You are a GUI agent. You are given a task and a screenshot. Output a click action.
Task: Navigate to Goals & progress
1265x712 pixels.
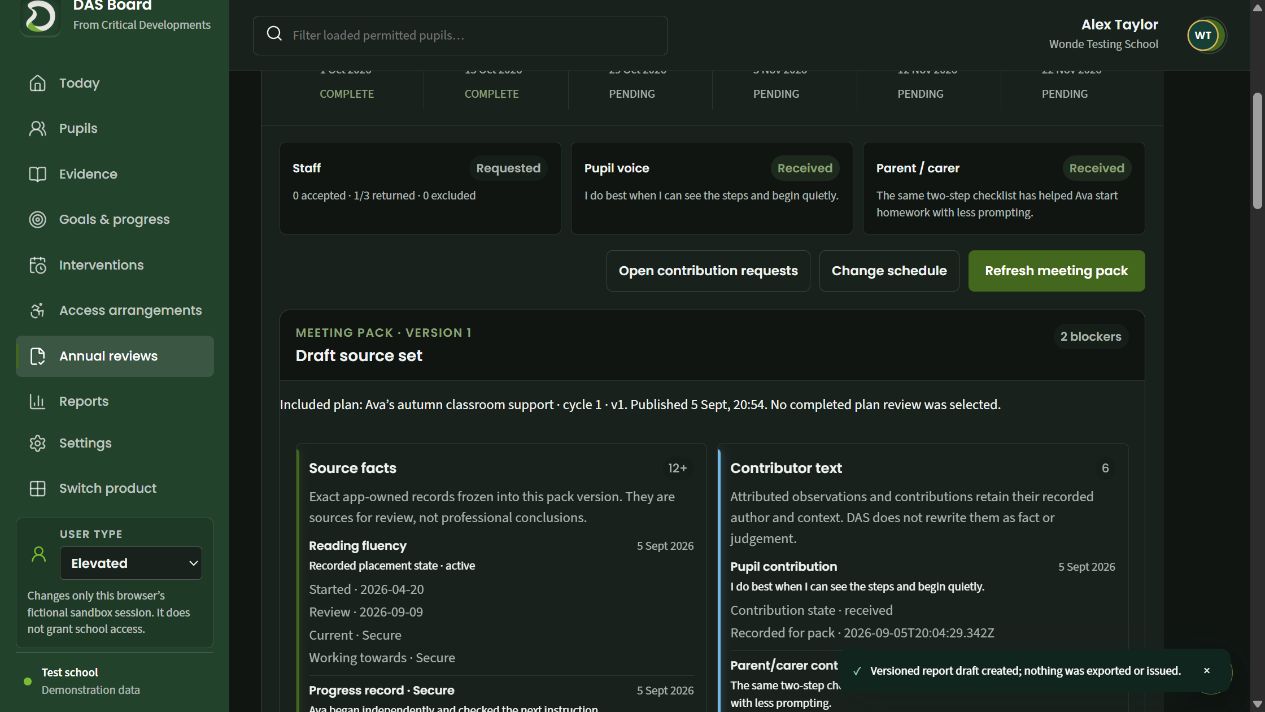[x=115, y=219]
